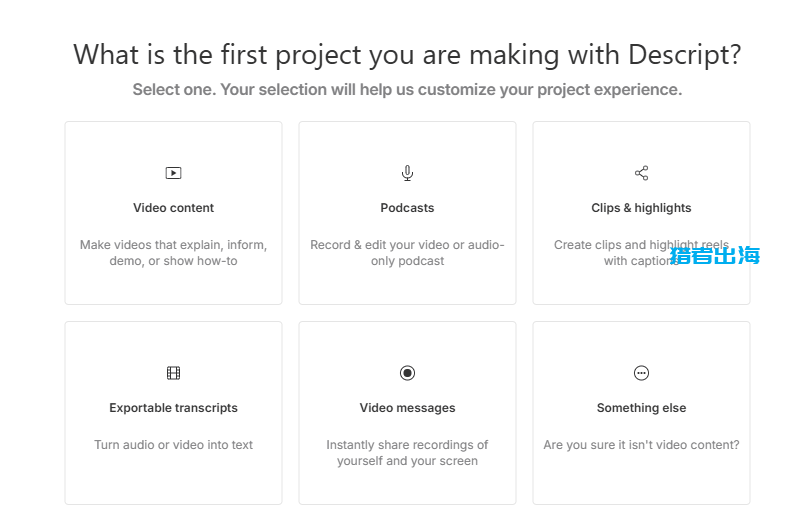Viewport: 790px width, 529px height.
Task: Choose the Video messages heading
Action: [407, 408]
